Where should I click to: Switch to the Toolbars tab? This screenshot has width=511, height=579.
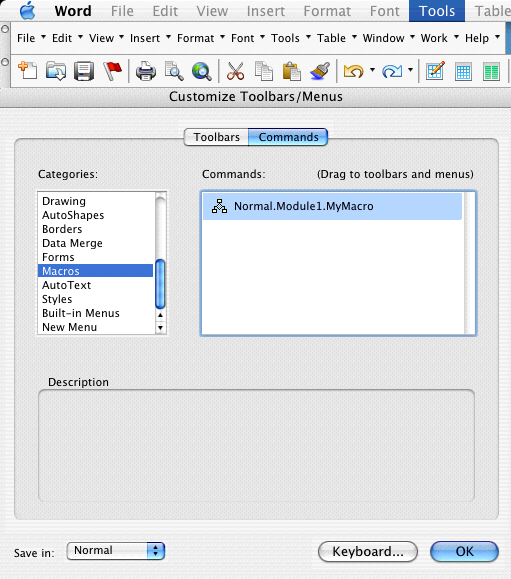coord(216,137)
